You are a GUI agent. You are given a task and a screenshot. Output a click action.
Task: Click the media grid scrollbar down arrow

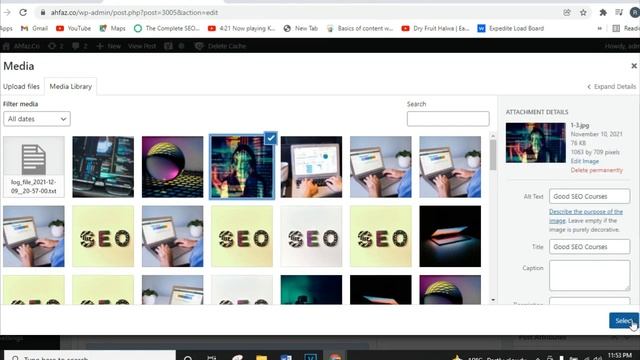[493, 300]
